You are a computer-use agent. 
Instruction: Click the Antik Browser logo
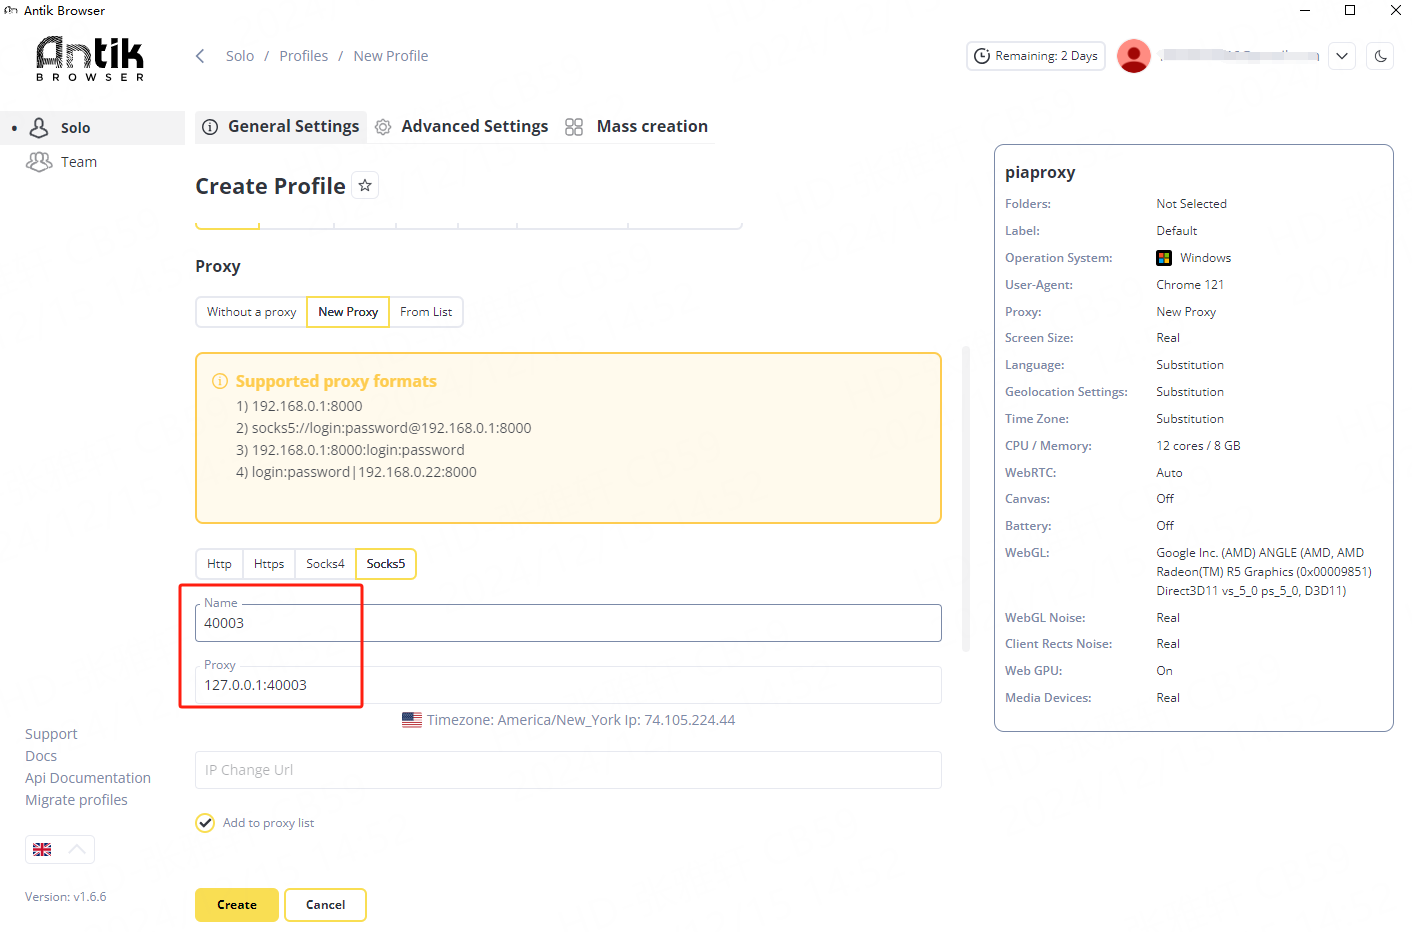(90, 58)
